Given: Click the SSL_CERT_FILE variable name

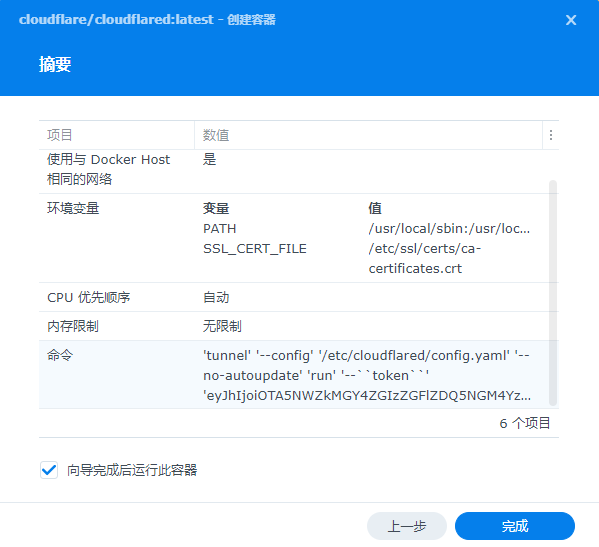Looking at the screenshot, I should [x=255, y=249].
